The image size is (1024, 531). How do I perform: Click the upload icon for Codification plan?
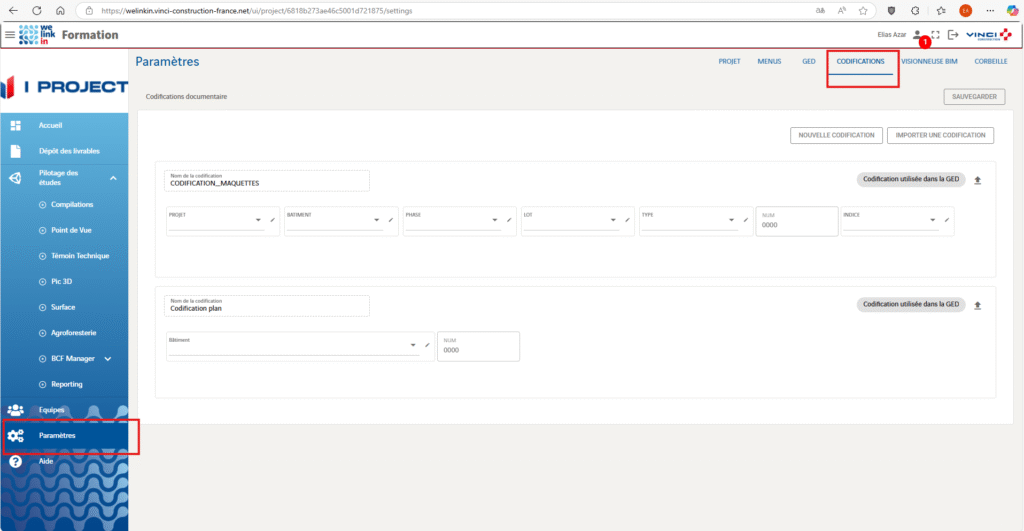(x=977, y=305)
